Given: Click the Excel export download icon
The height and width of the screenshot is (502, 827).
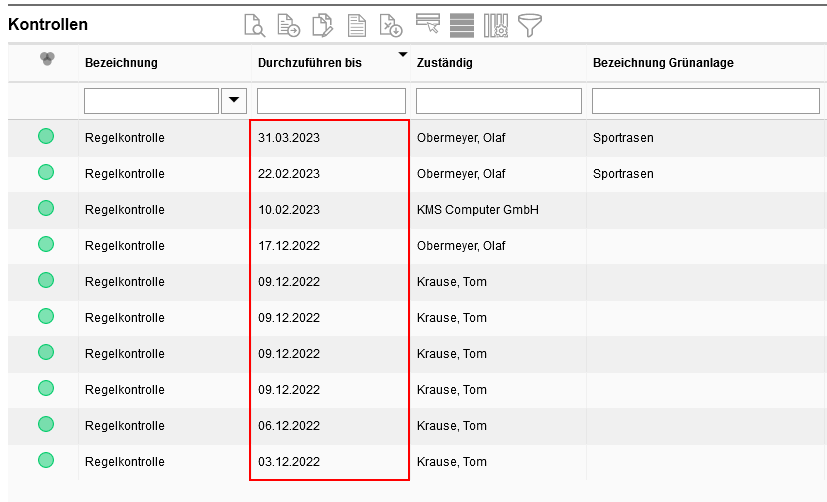Looking at the screenshot, I should pos(390,25).
